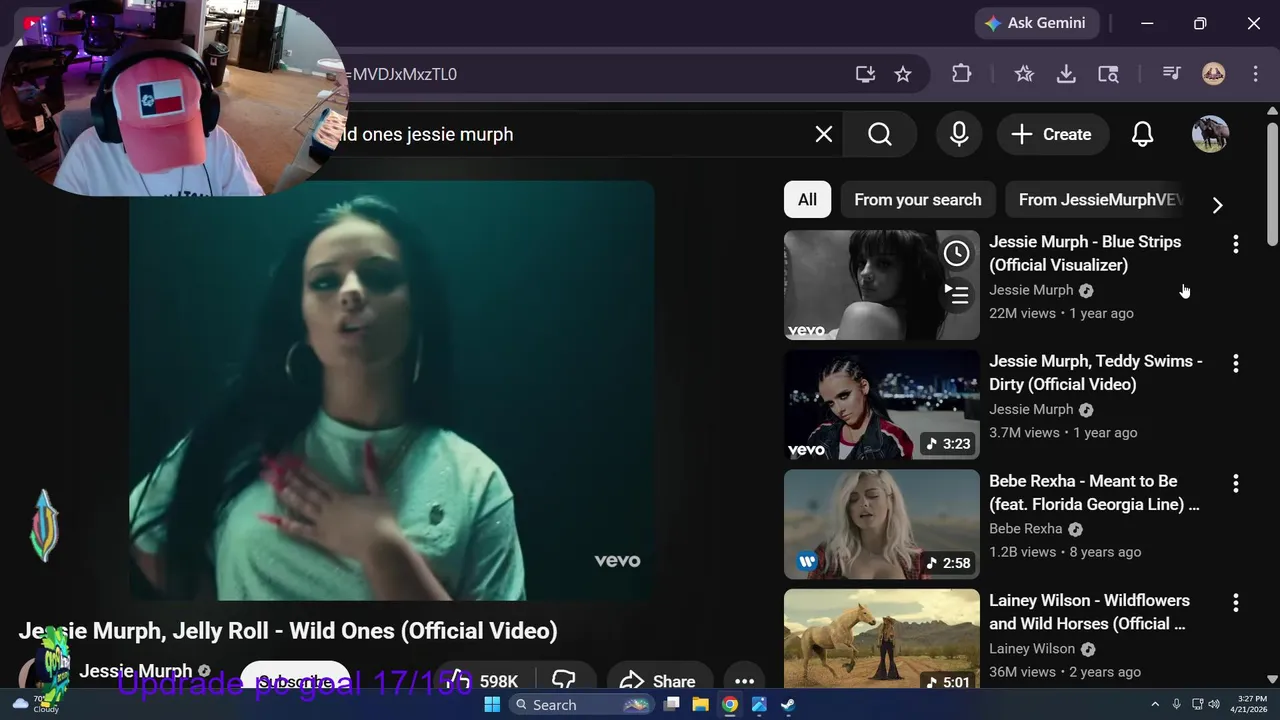Open the Extensions puzzle icon
1280x720 pixels.
[x=961, y=74]
